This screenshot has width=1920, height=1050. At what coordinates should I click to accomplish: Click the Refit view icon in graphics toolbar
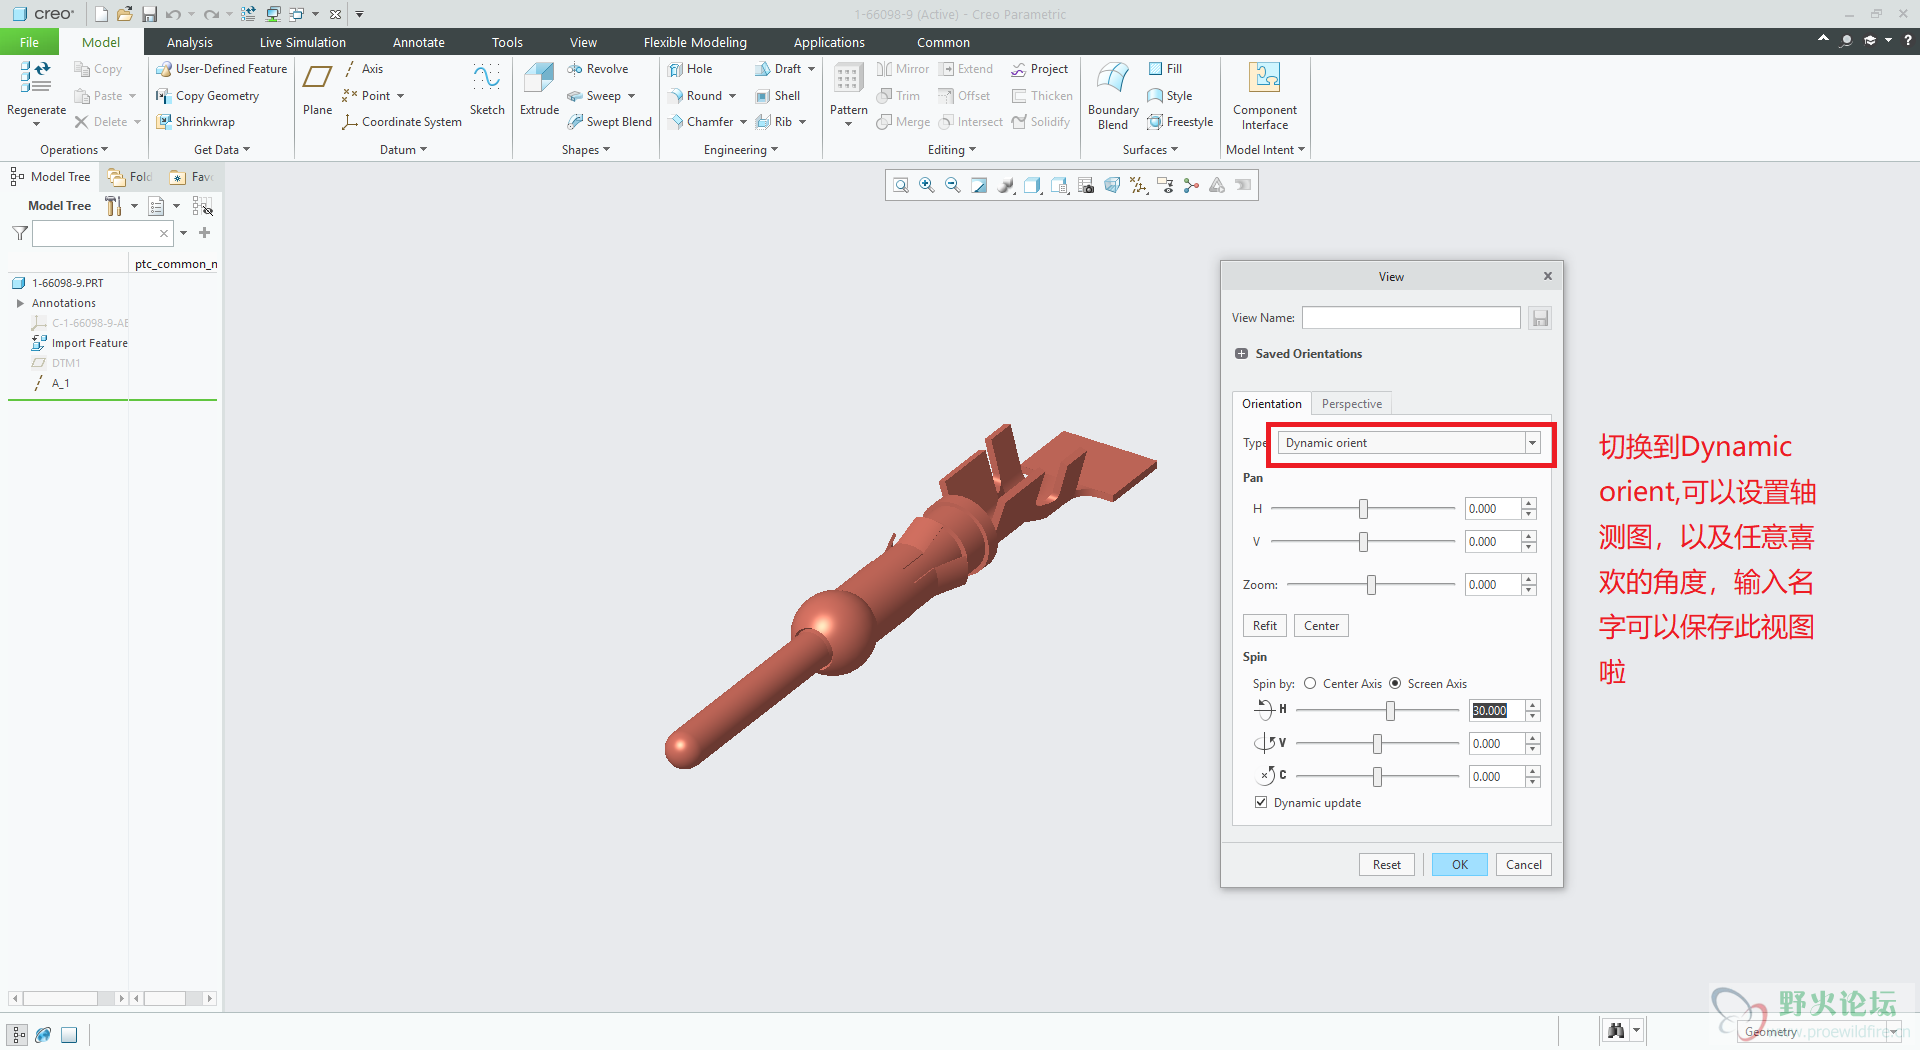(x=901, y=185)
